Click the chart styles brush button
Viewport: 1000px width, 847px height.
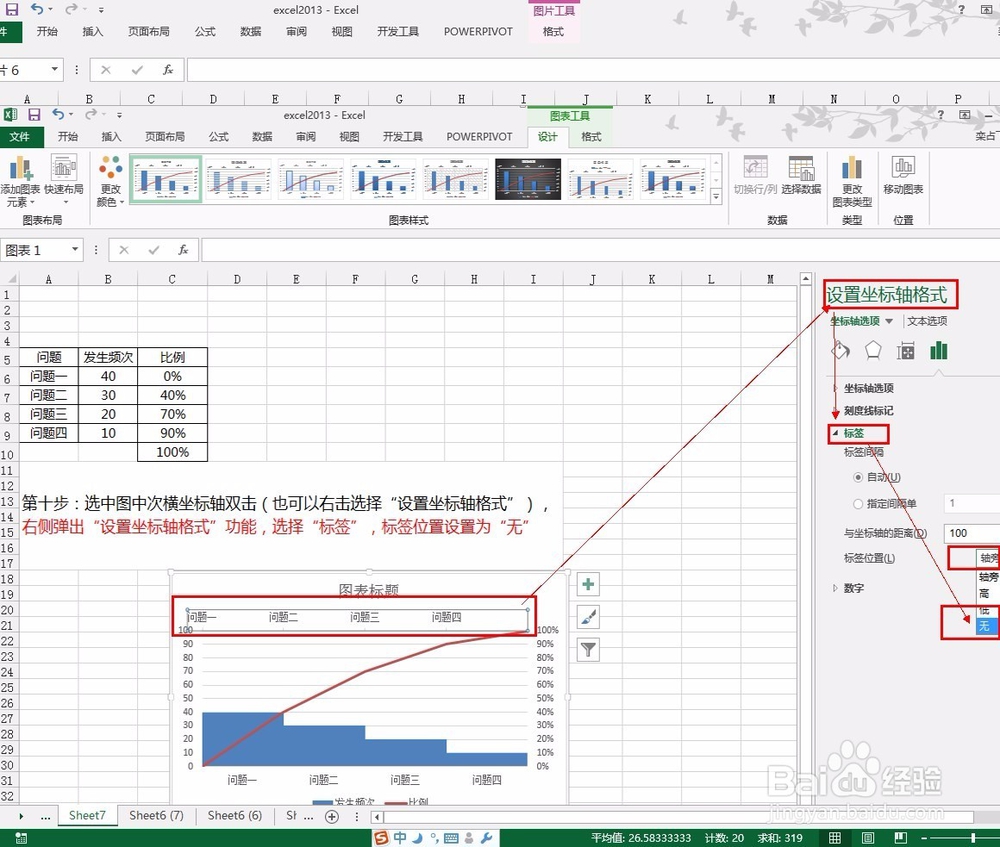pos(588,617)
